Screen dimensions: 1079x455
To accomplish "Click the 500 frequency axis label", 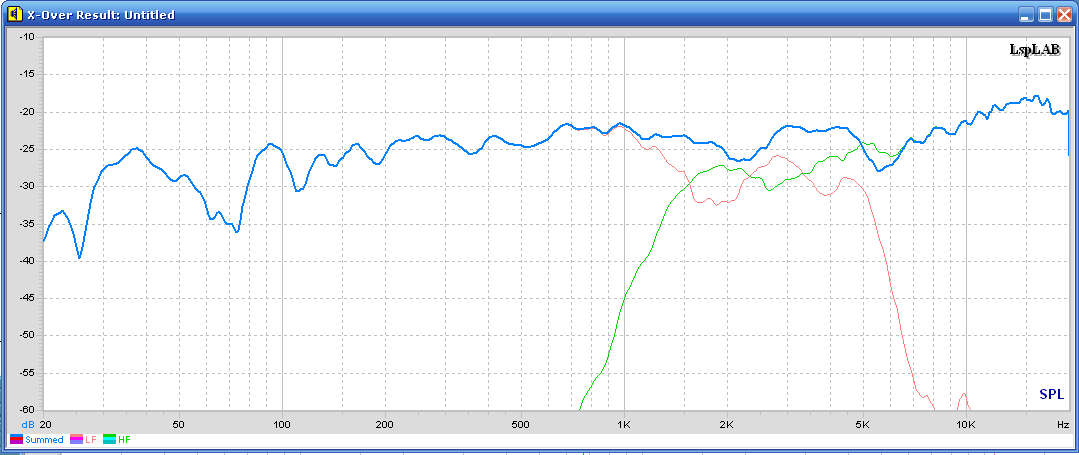I will coord(522,424).
